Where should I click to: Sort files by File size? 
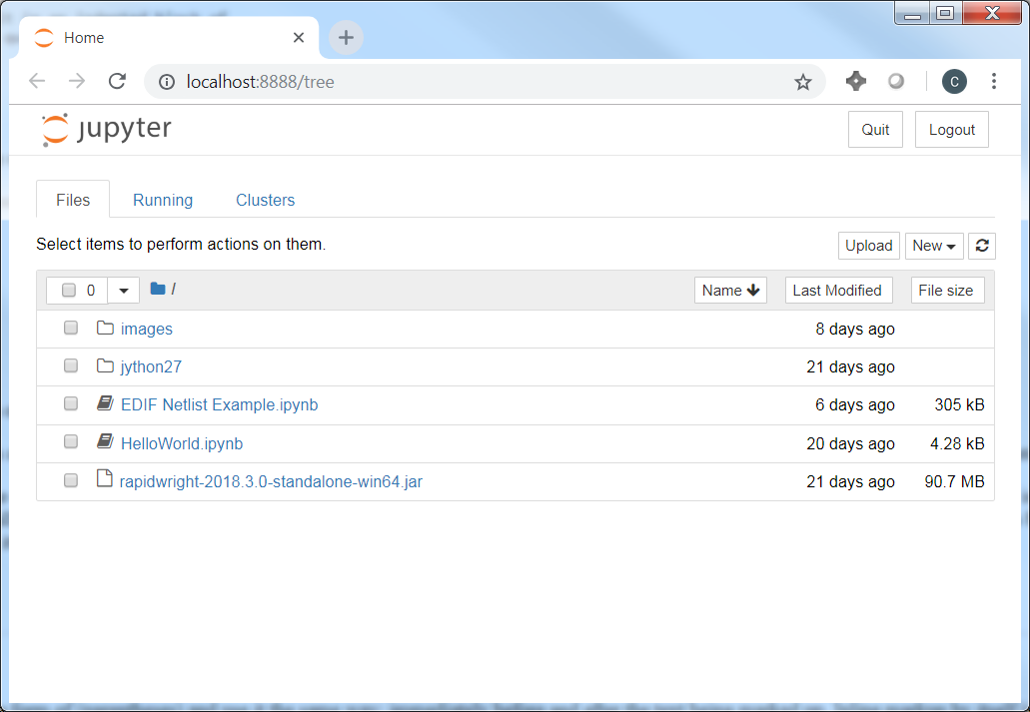(947, 290)
